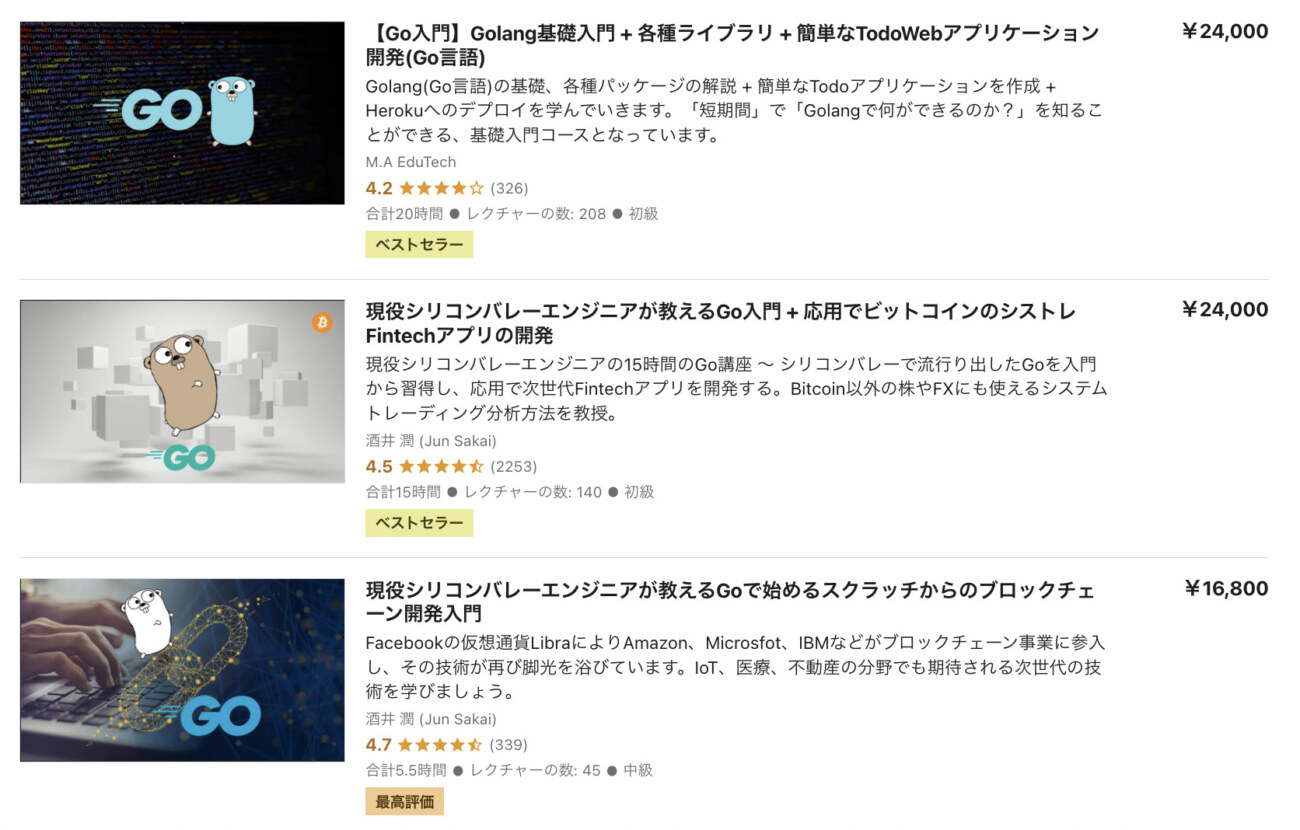Click the (2253) review count
This screenshot has width=1300, height=830.
(514, 466)
